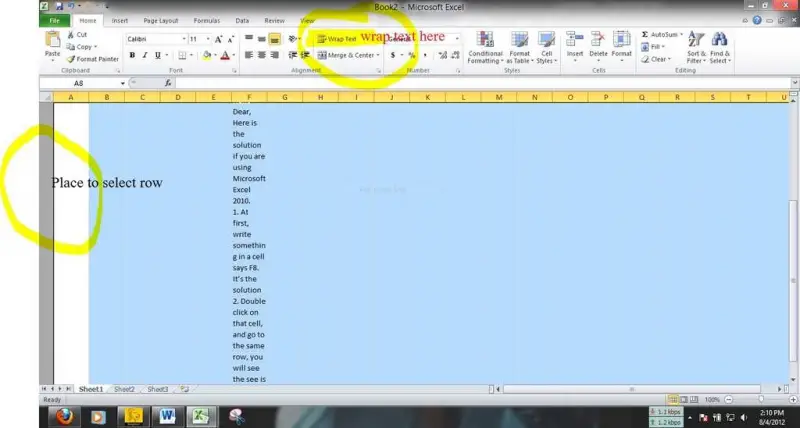Click the Zoom Out minus button

coord(729,400)
